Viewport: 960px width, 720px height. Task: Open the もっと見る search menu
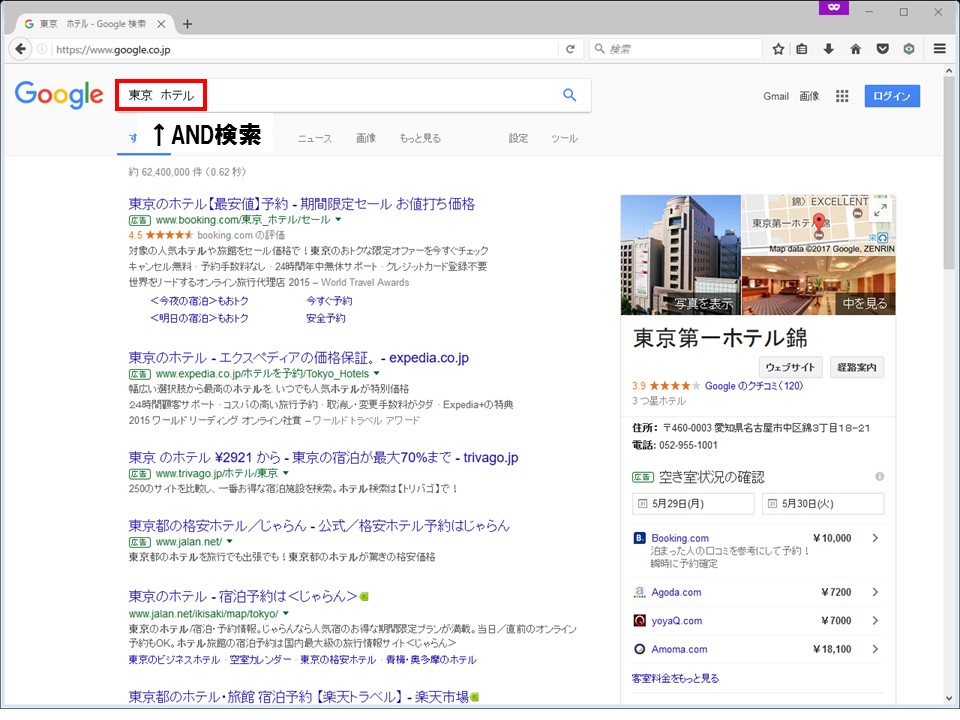420,138
